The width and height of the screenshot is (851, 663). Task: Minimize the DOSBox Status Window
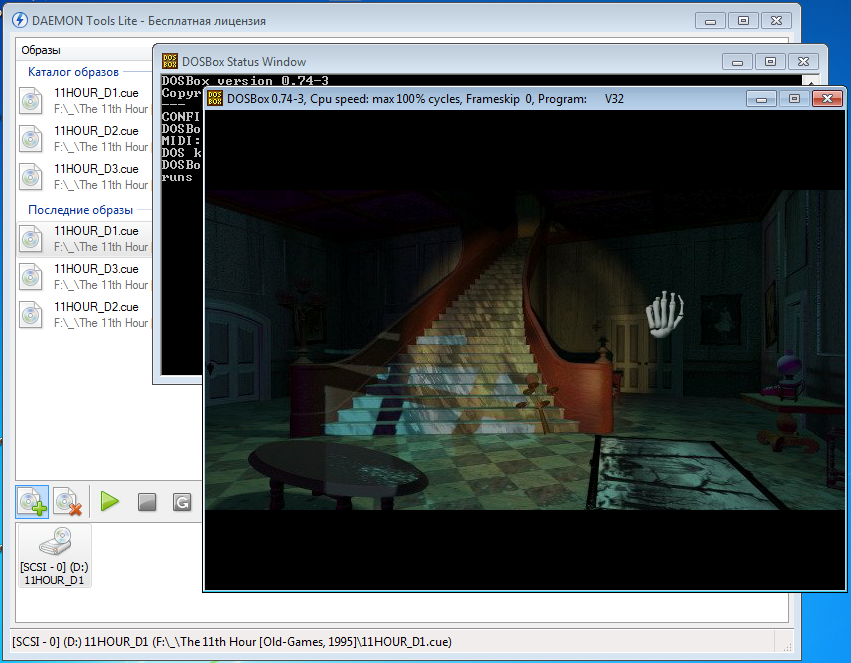(737, 62)
